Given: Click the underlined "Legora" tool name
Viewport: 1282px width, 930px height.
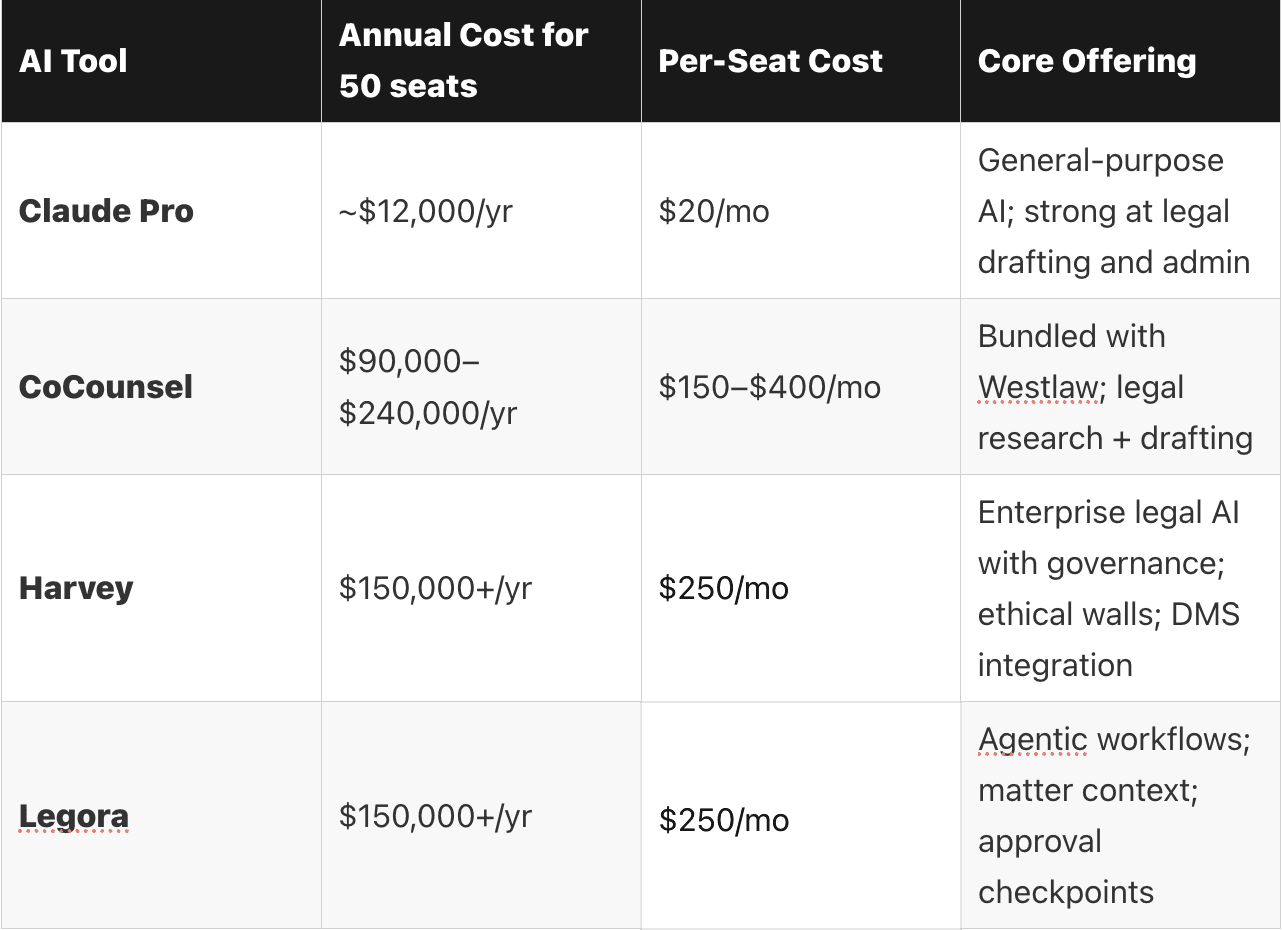Looking at the screenshot, I should click(74, 816).
